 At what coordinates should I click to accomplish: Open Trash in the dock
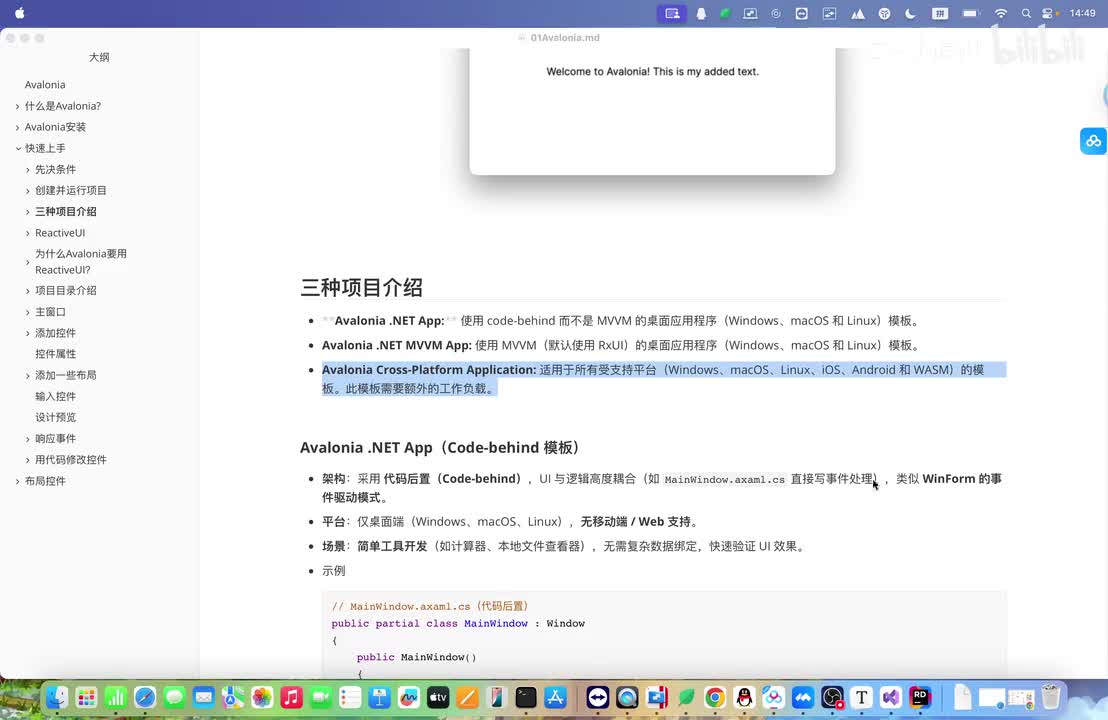[1051, 698]
